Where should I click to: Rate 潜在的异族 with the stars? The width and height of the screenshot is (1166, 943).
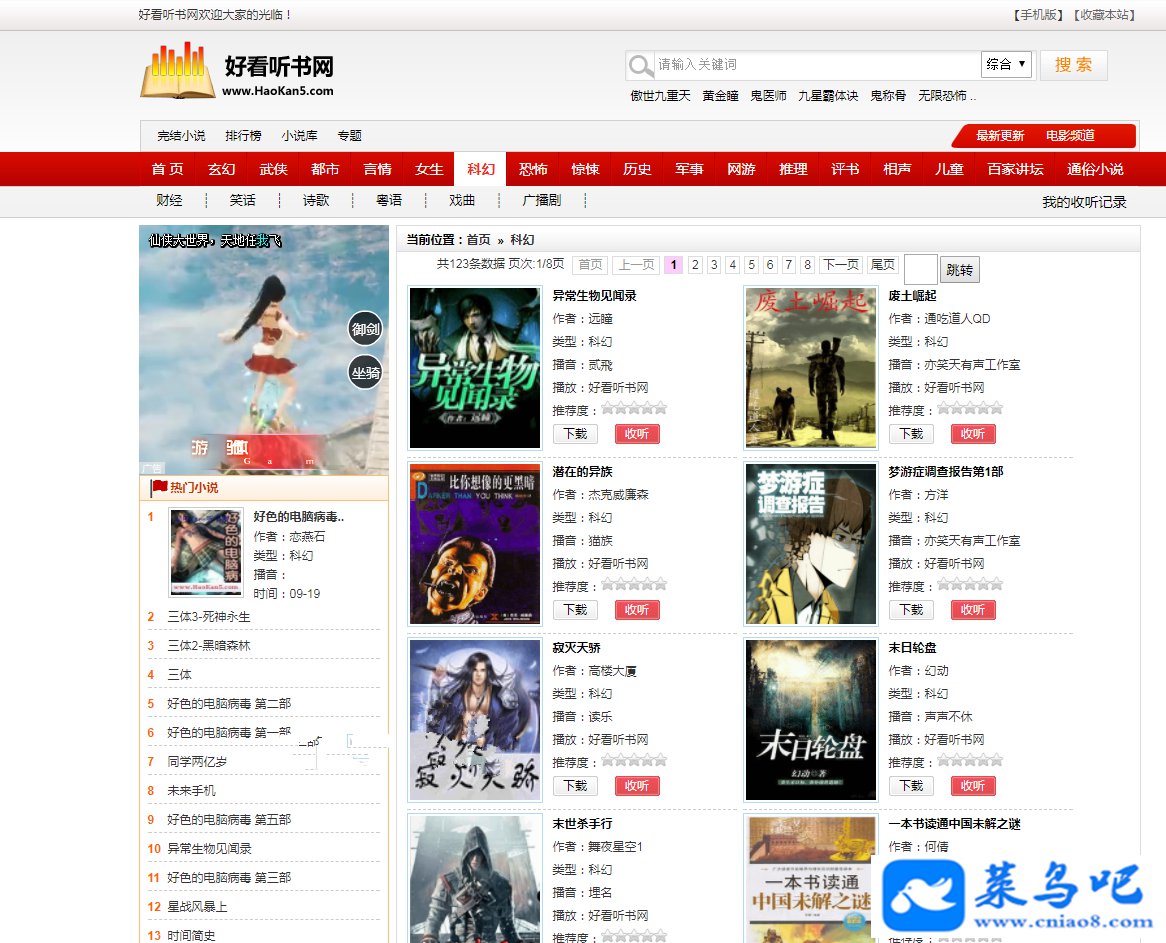point(634,585)
